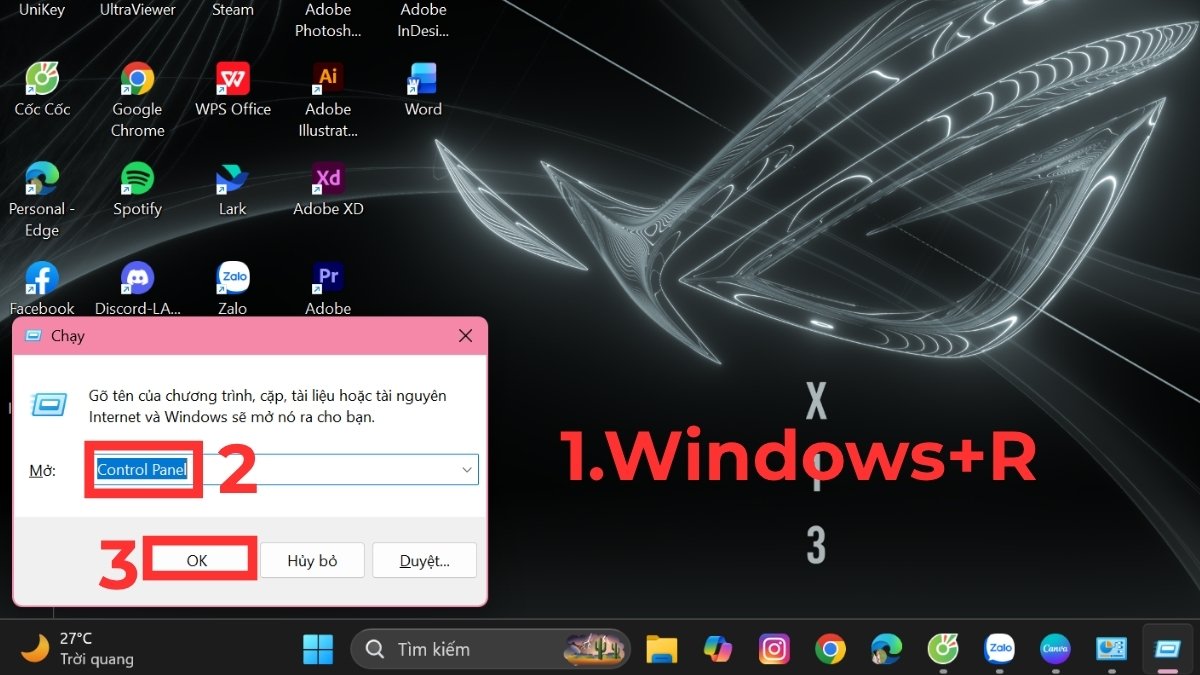The width and height of the screenshot is (1200, 675).
Task: Select the Word desktop shortcut
Action: click(423, 89)
